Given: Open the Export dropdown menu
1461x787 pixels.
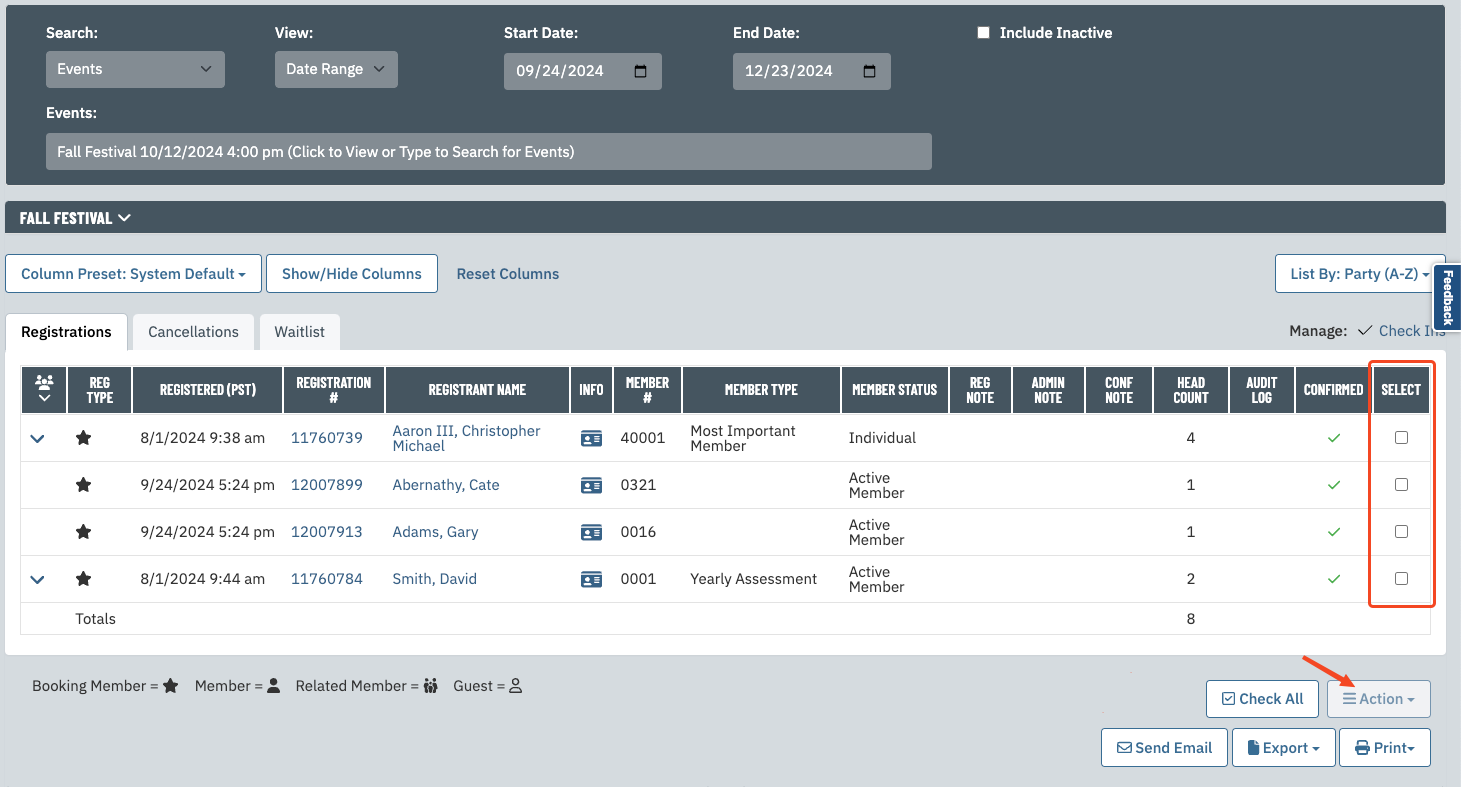Looking at the screenshot, I should tap(1284, 748).
